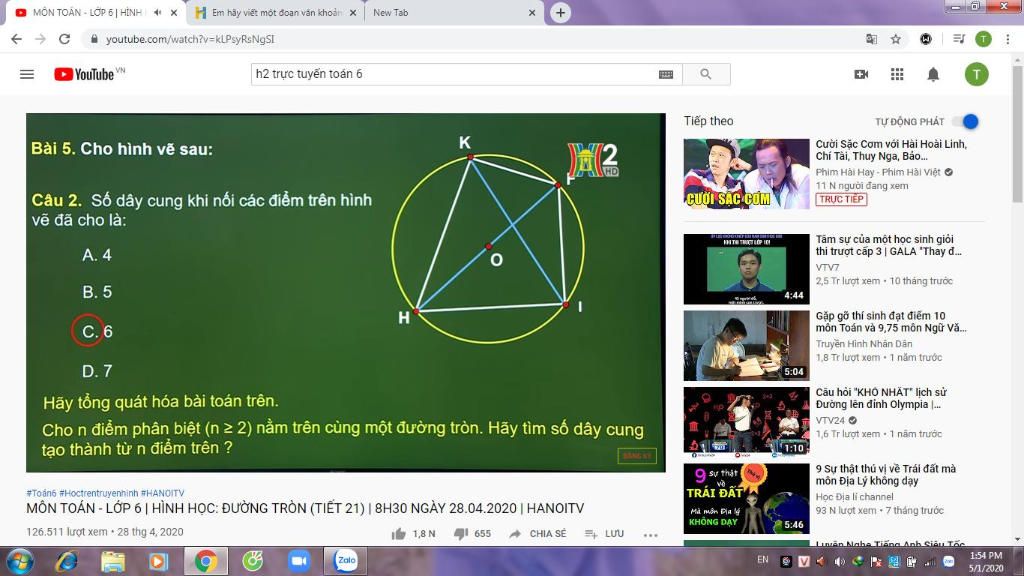Open Internet Explorer from the taskbar

[67, 561]
